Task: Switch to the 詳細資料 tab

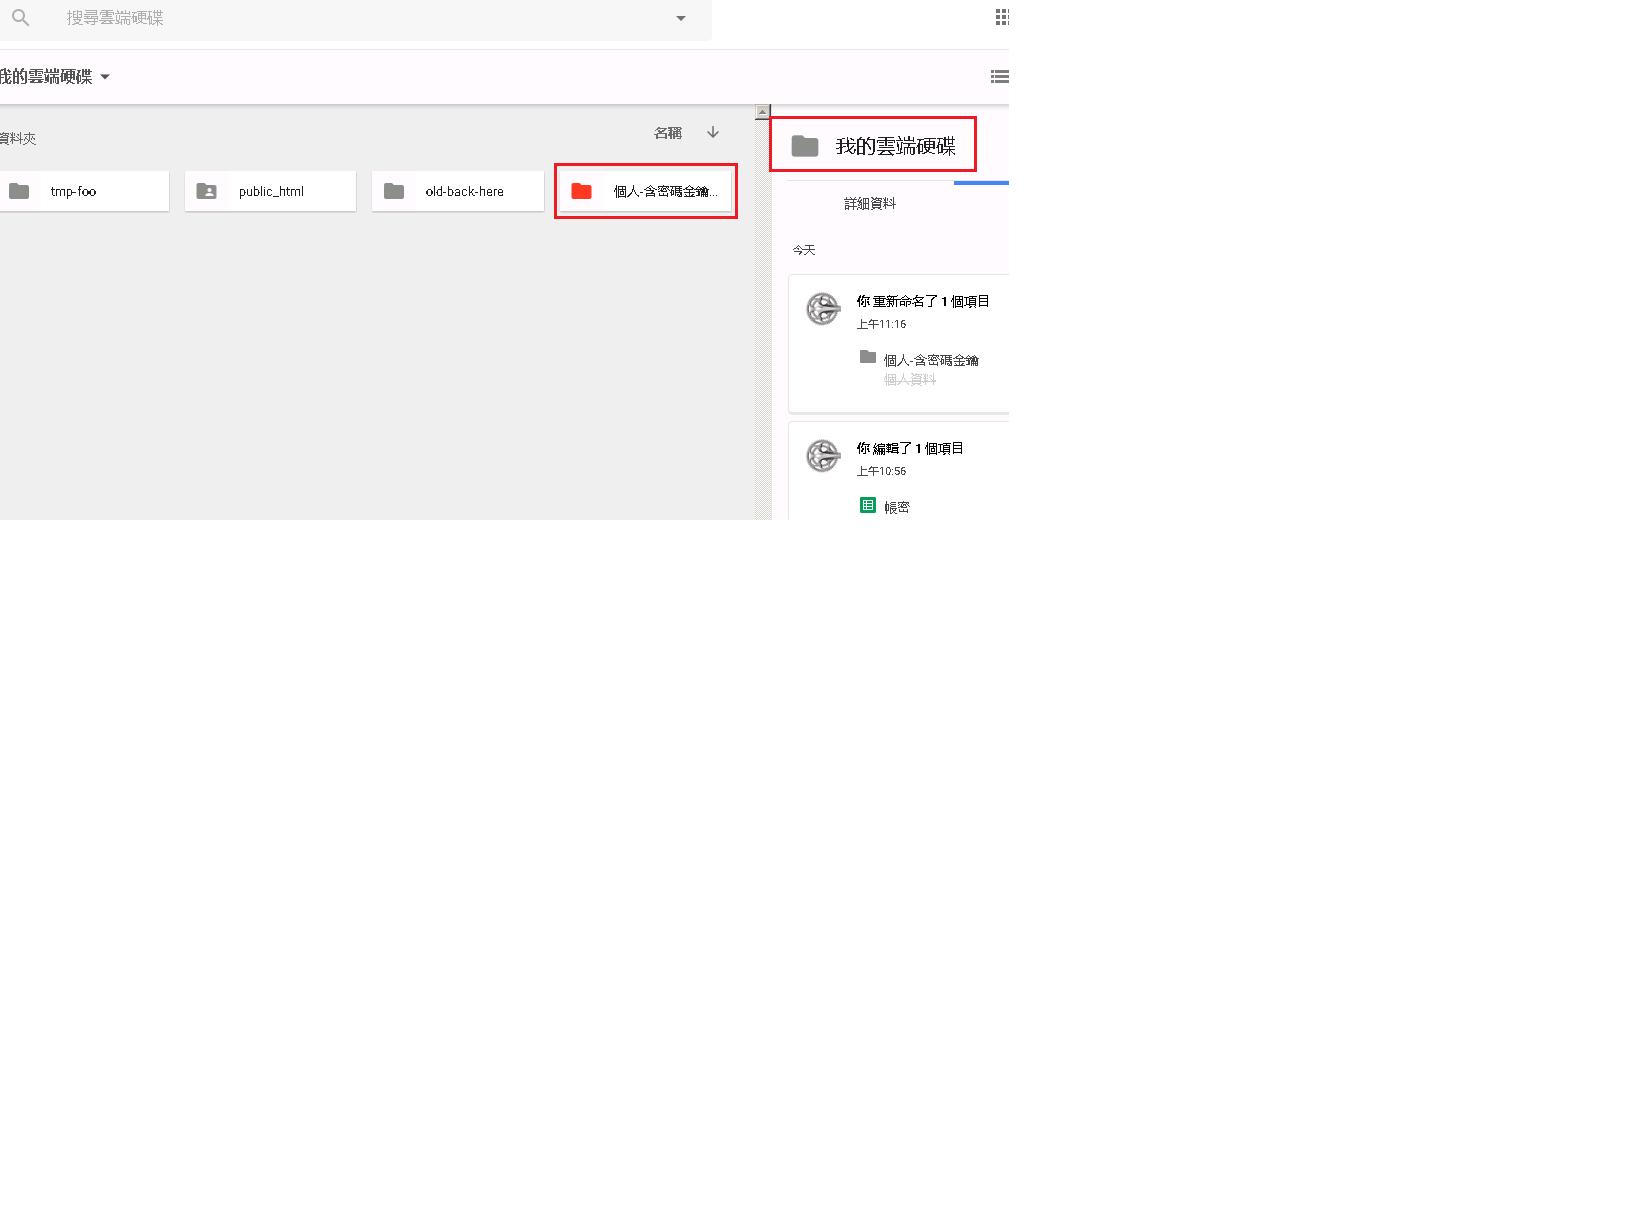Action: tap(869, 204)
